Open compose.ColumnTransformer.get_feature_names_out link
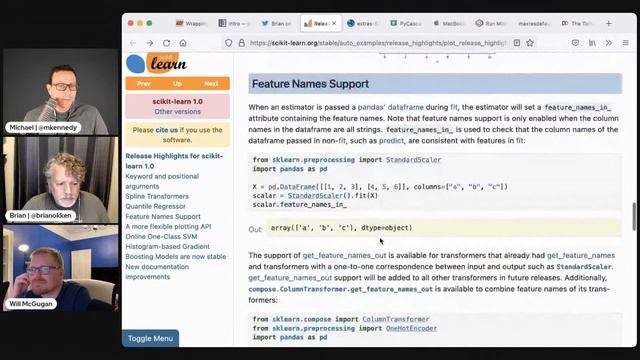This screenshot has height=360, width=640. (340, 289)
